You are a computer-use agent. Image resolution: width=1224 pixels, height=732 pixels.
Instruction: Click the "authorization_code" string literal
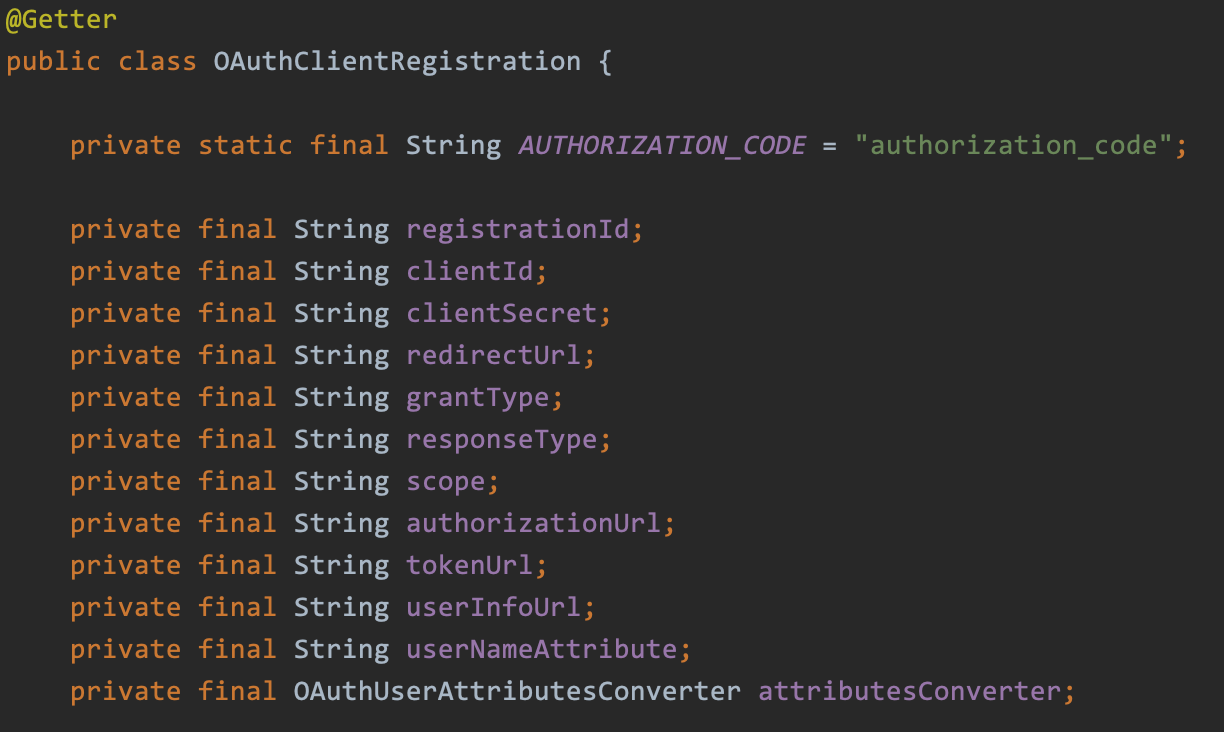click(x=1013, y=146)
